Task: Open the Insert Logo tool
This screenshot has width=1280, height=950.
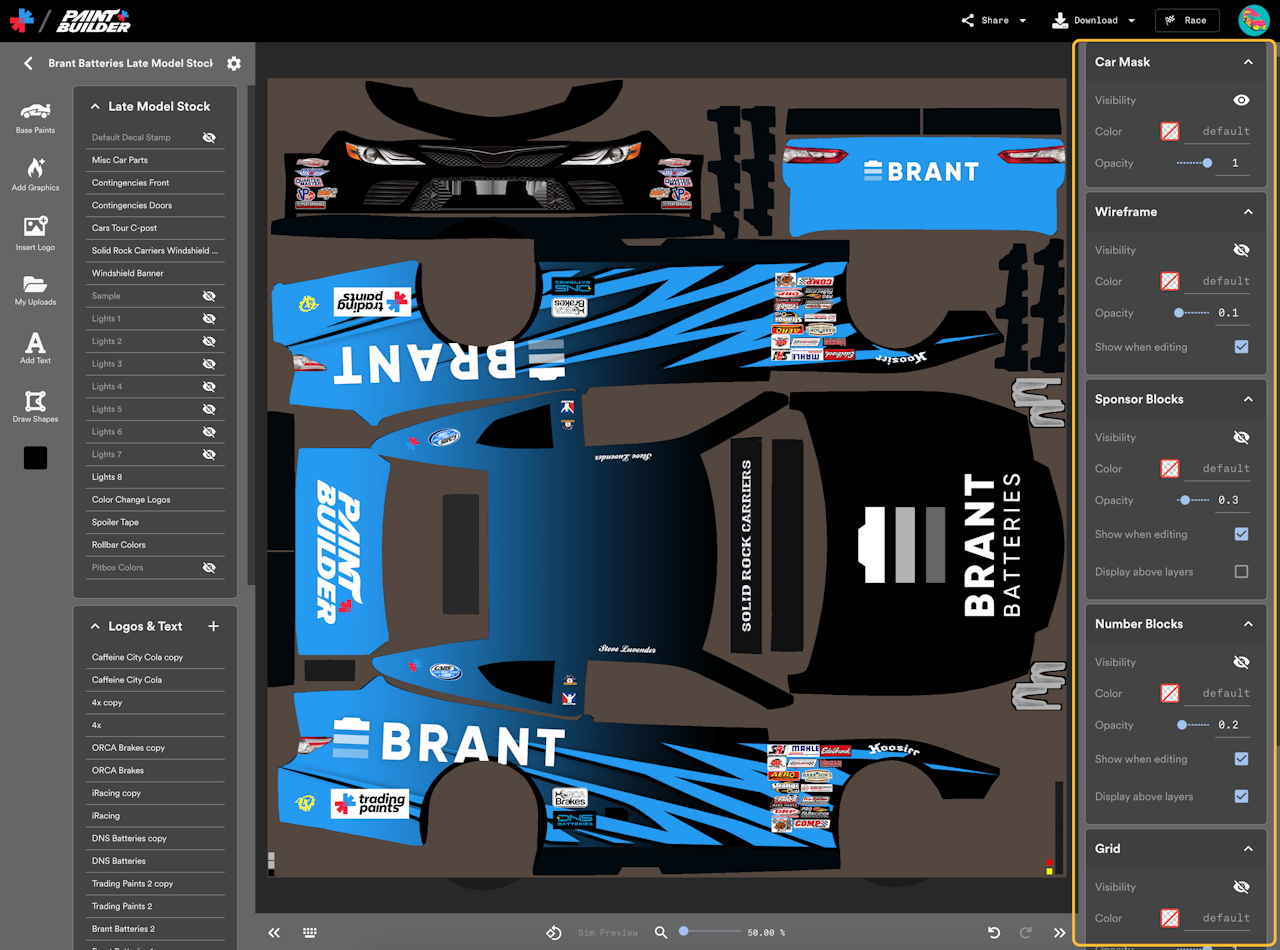Action: [35, 233]
